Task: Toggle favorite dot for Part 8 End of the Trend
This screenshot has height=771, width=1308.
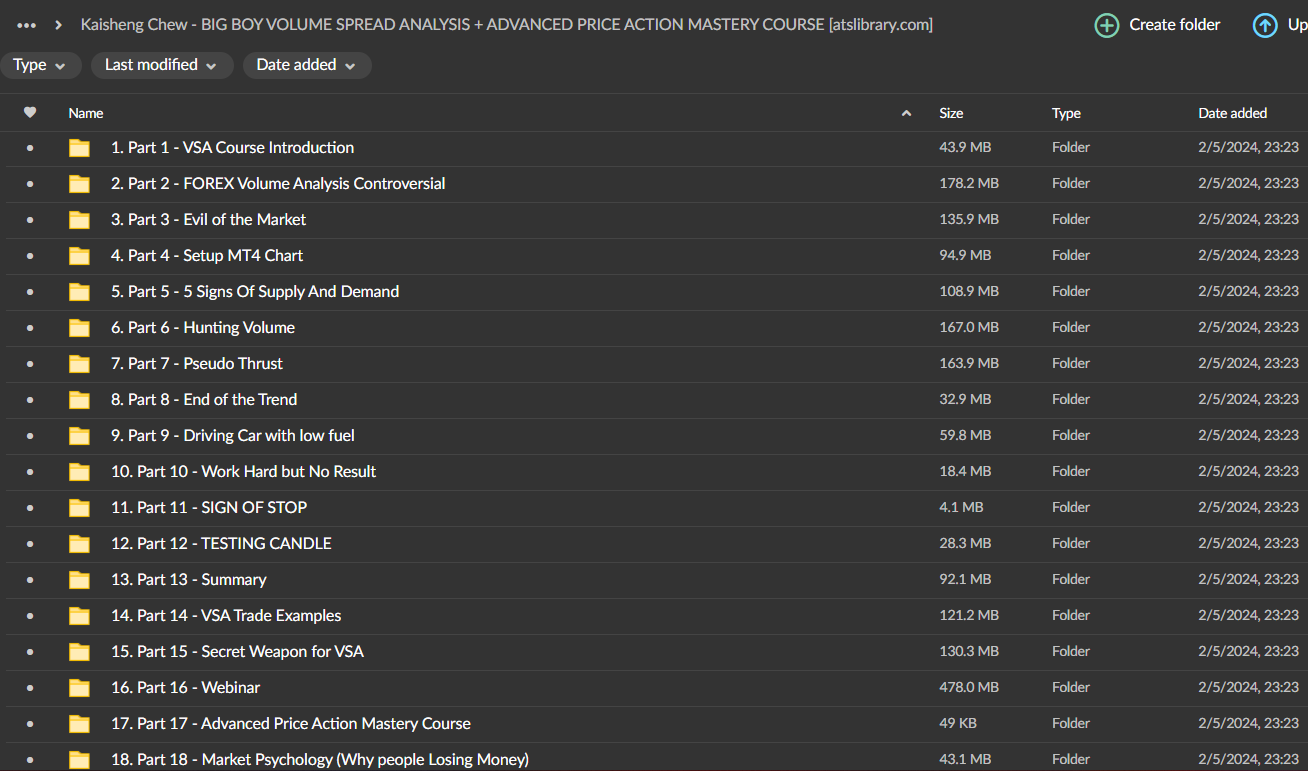Action: [x=30, y=400]
